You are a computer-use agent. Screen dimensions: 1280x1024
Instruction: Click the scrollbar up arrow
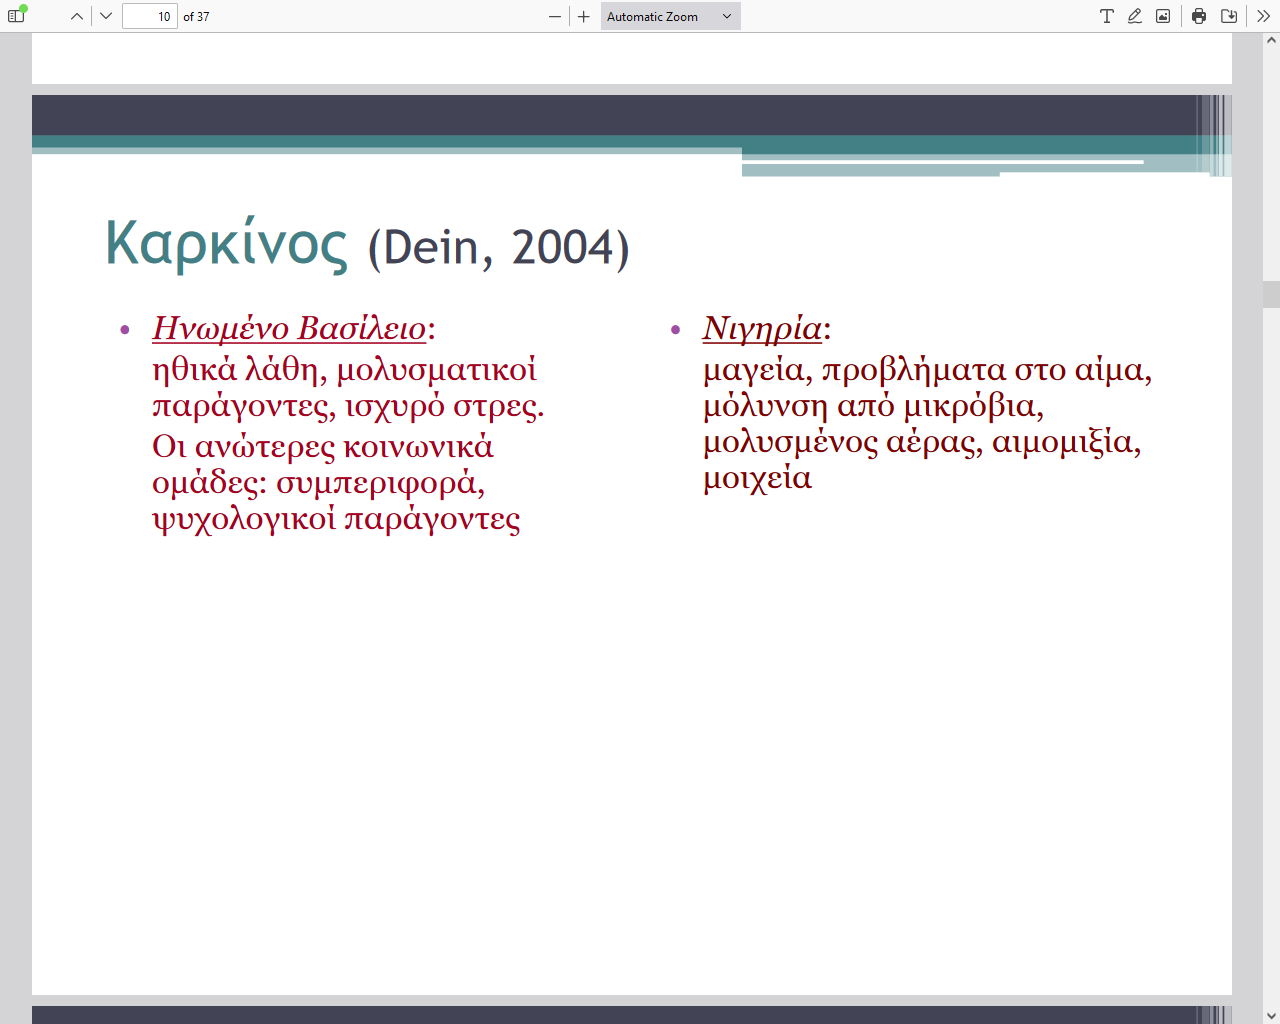coord(1271,41)
